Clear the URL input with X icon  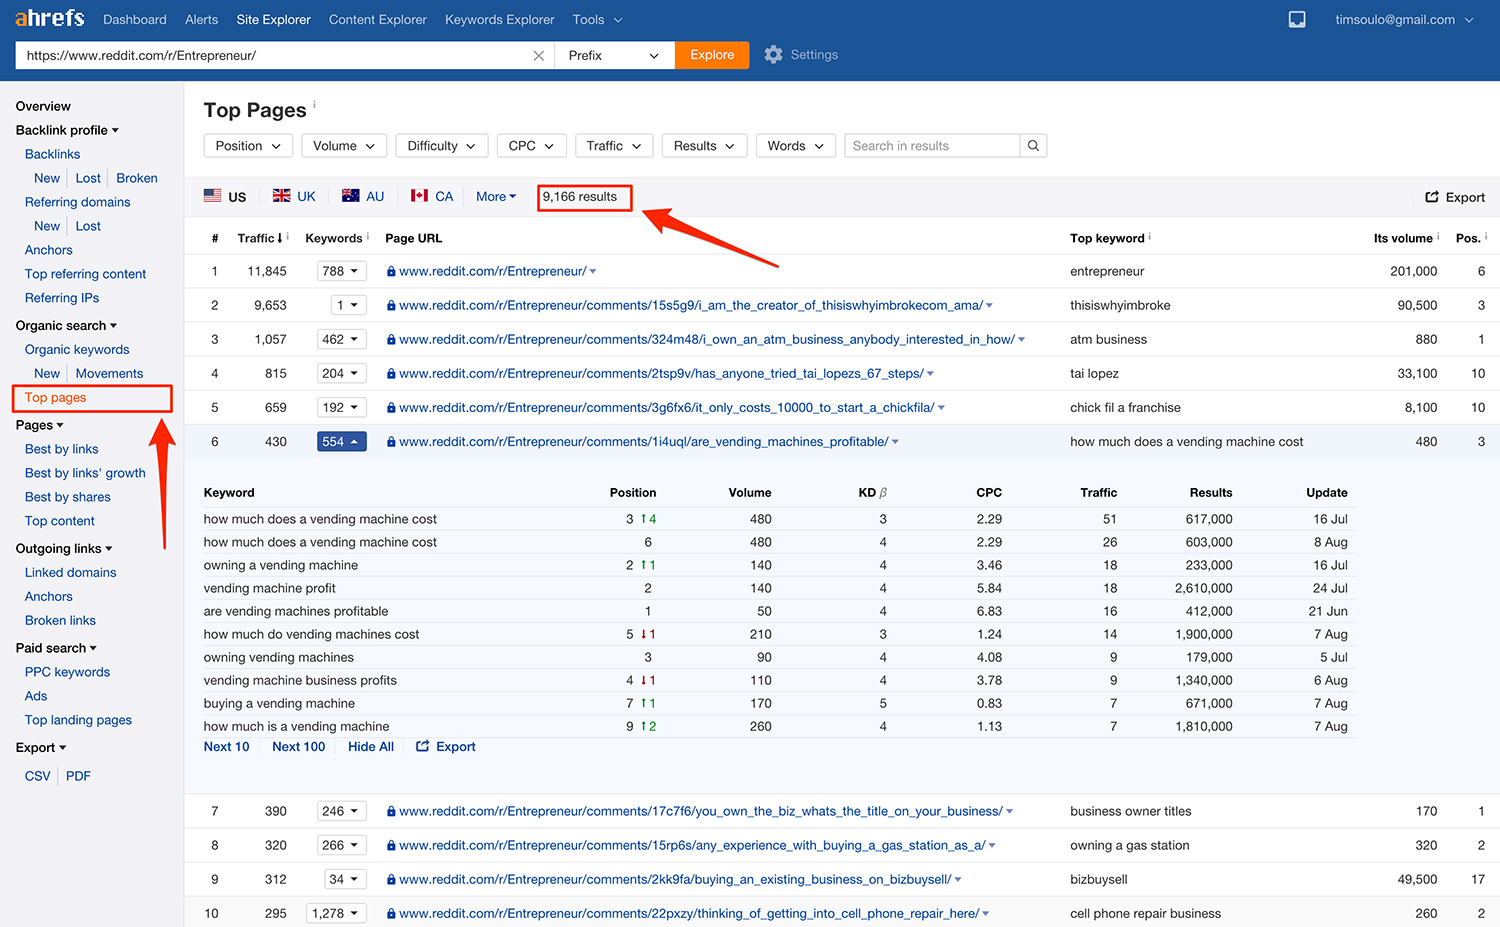(x=539, y=55)
